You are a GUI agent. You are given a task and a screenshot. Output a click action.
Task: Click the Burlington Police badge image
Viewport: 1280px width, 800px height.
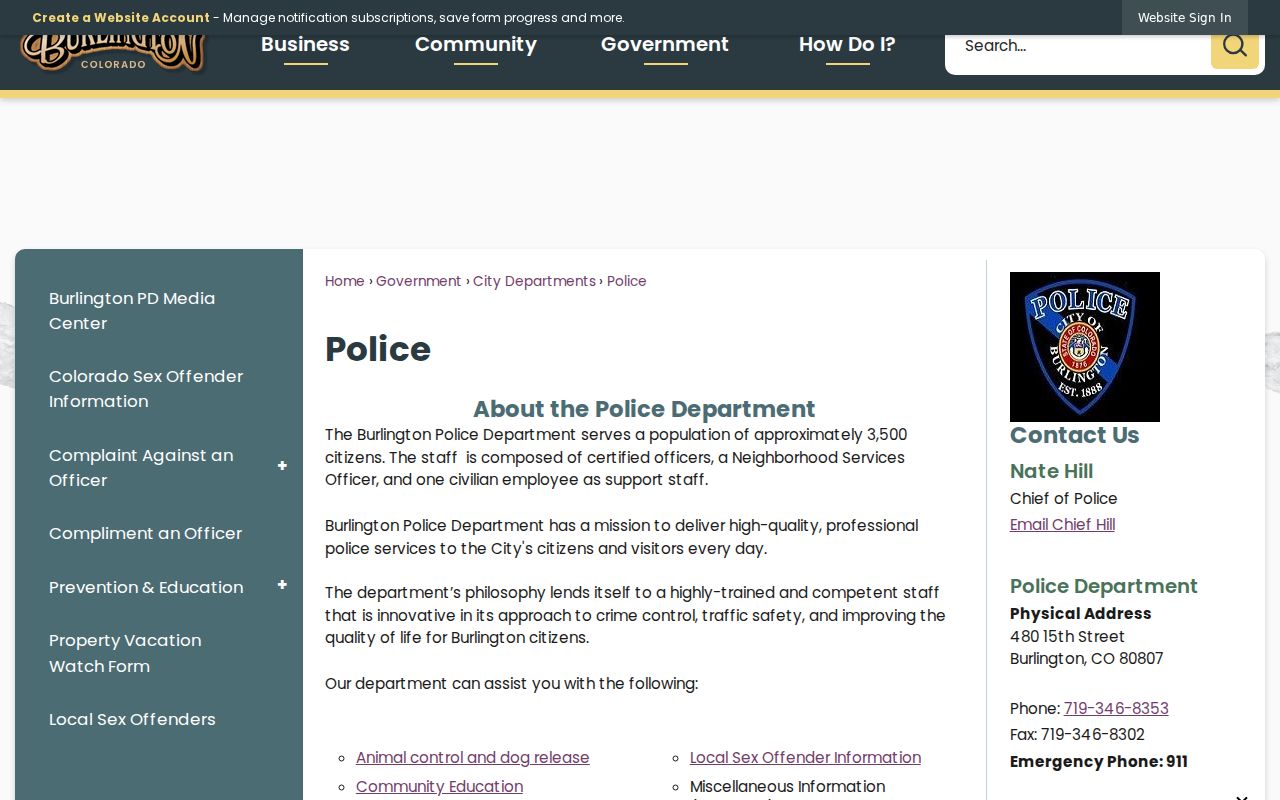1085,347
